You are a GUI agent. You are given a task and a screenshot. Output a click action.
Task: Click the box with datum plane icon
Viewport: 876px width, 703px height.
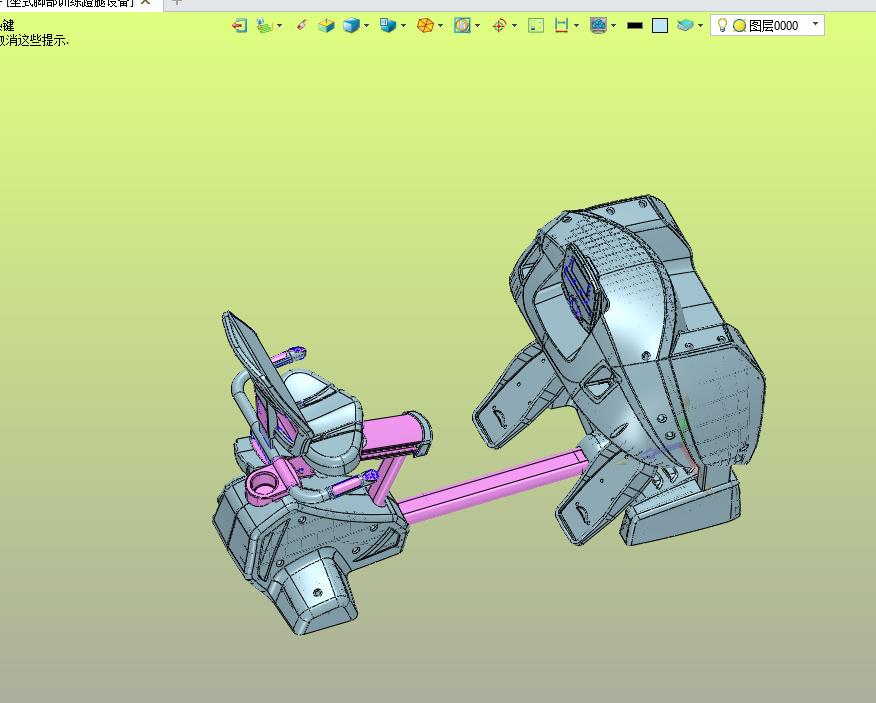326,25
